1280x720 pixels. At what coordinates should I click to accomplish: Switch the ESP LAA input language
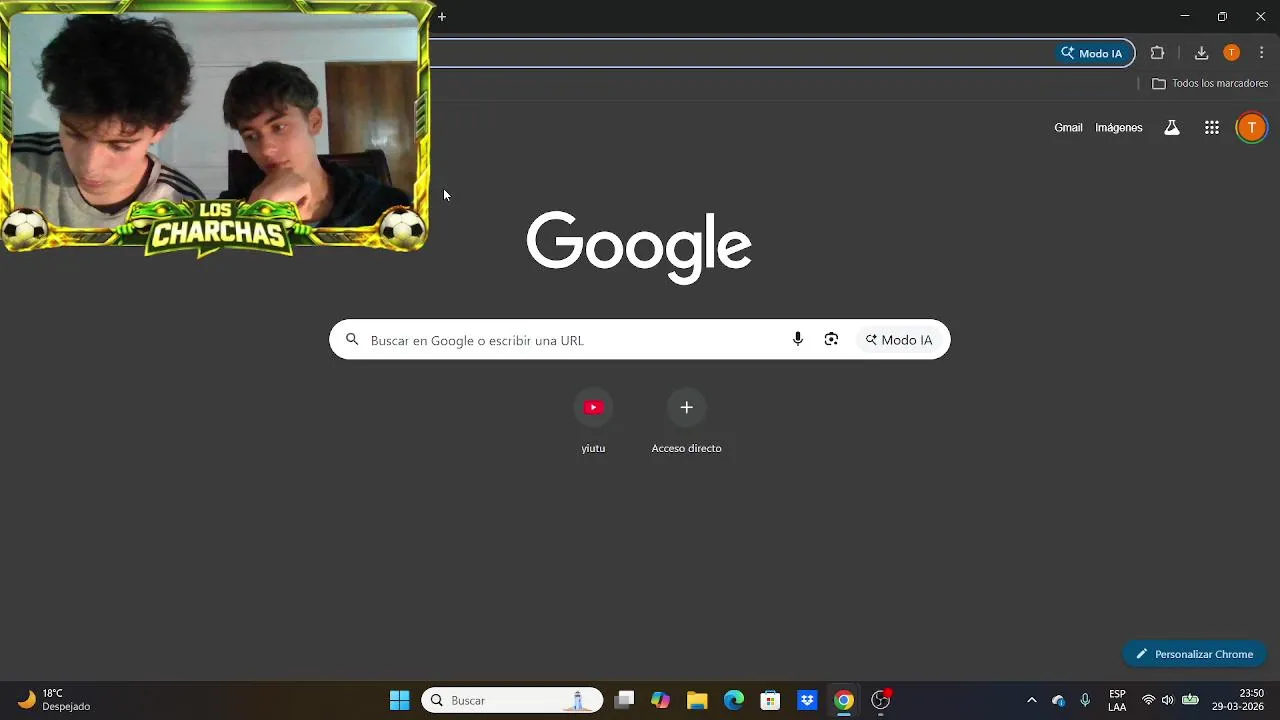(x=1117, y=700)
